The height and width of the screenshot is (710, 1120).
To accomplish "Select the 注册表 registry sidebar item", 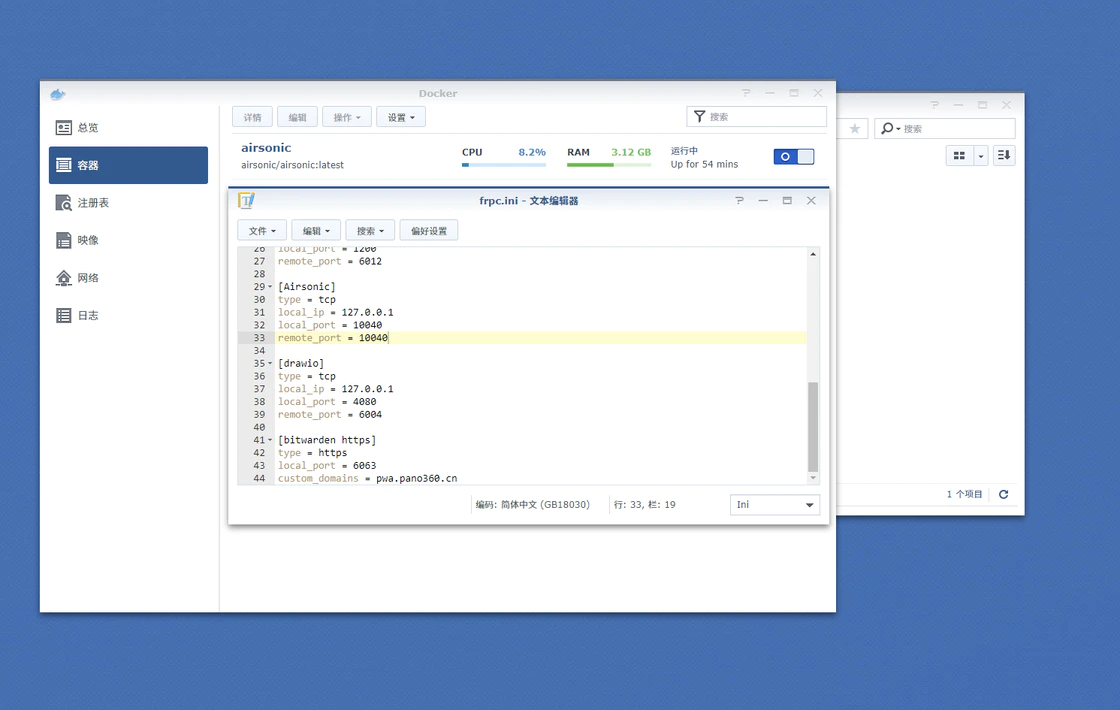I will (x=92, y=203).
